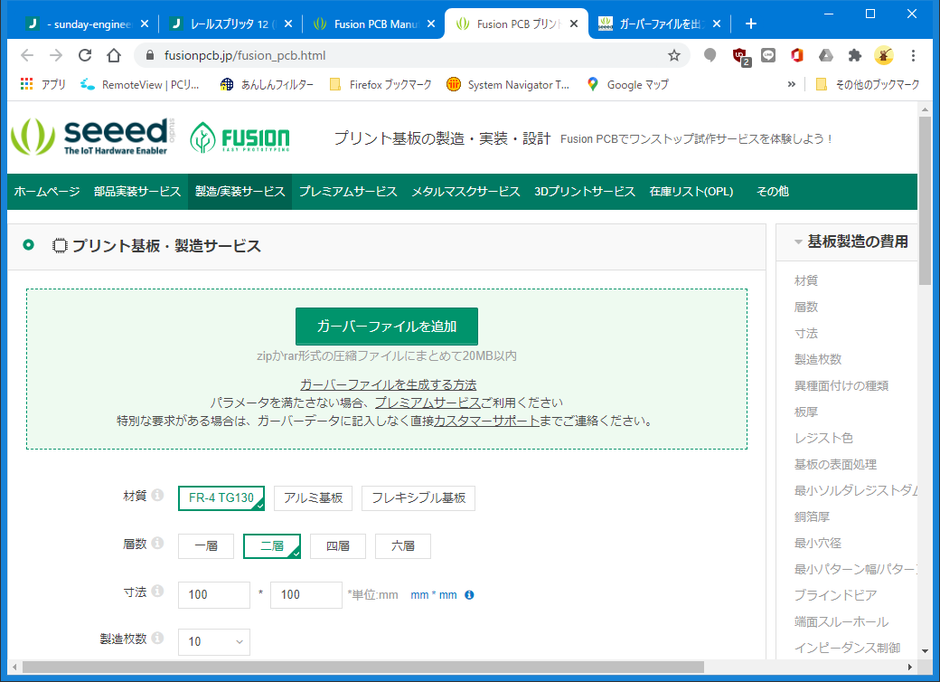Choose 二層 layer count
Viewport: 940px width, 682px height.
click(x=272, y=546)
